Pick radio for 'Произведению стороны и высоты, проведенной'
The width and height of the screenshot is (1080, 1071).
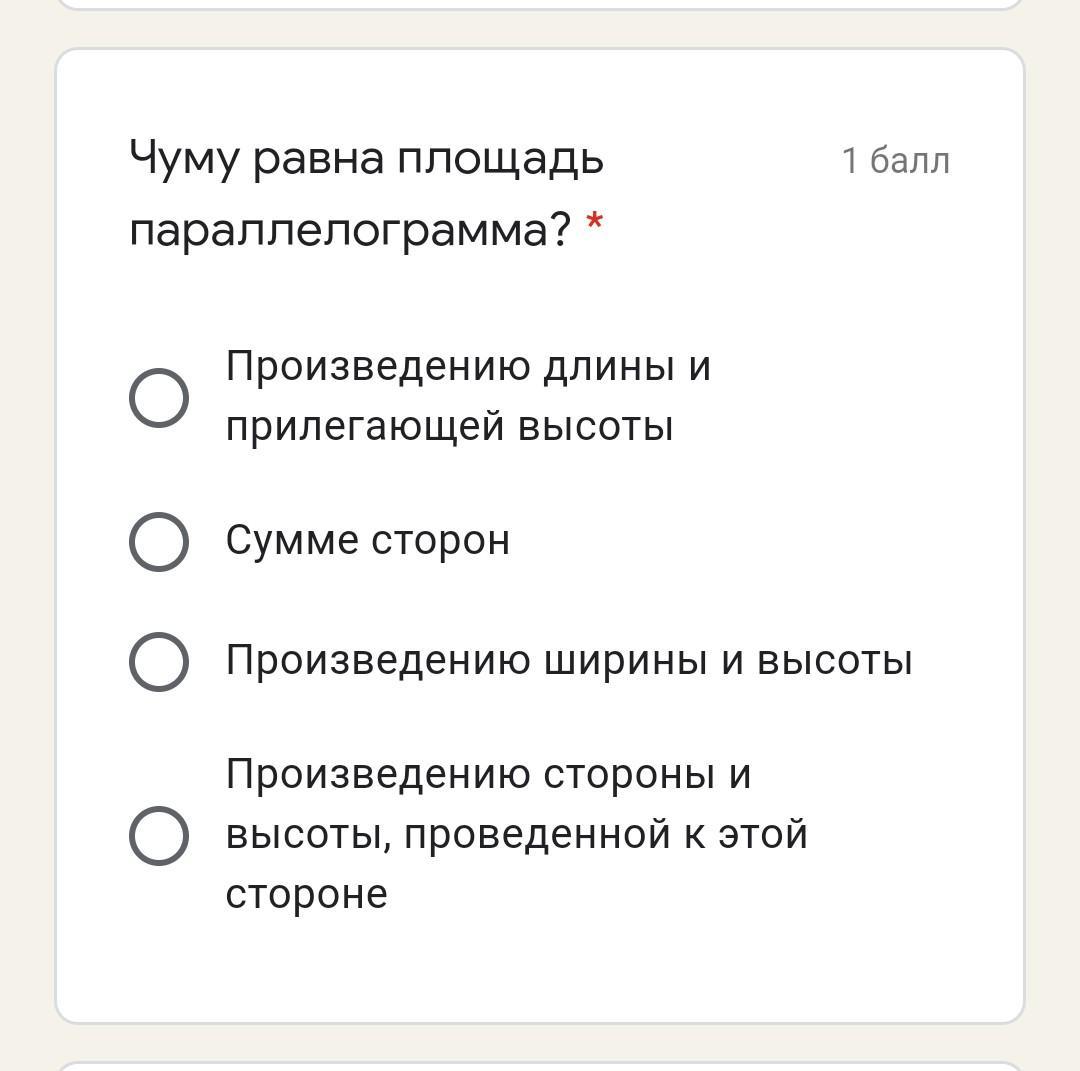[x=159, y=835]
